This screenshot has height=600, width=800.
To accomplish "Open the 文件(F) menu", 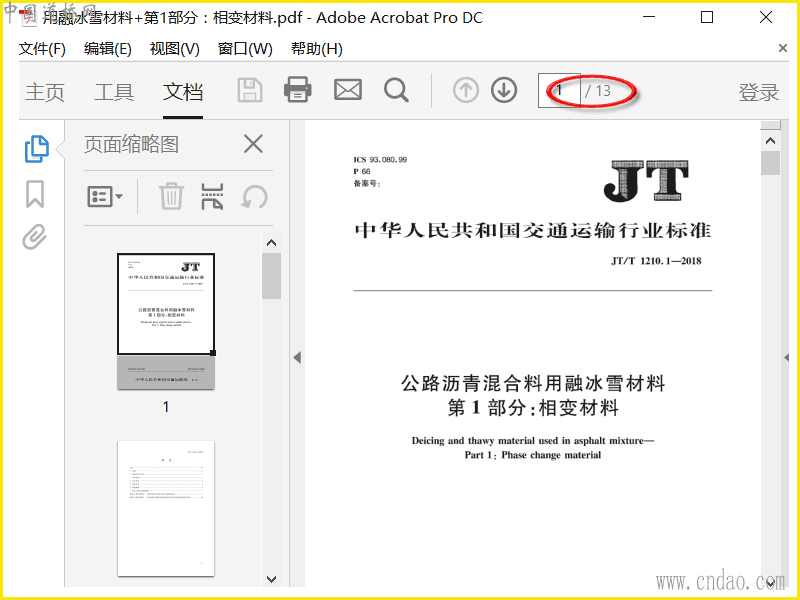I will point(42,49).
